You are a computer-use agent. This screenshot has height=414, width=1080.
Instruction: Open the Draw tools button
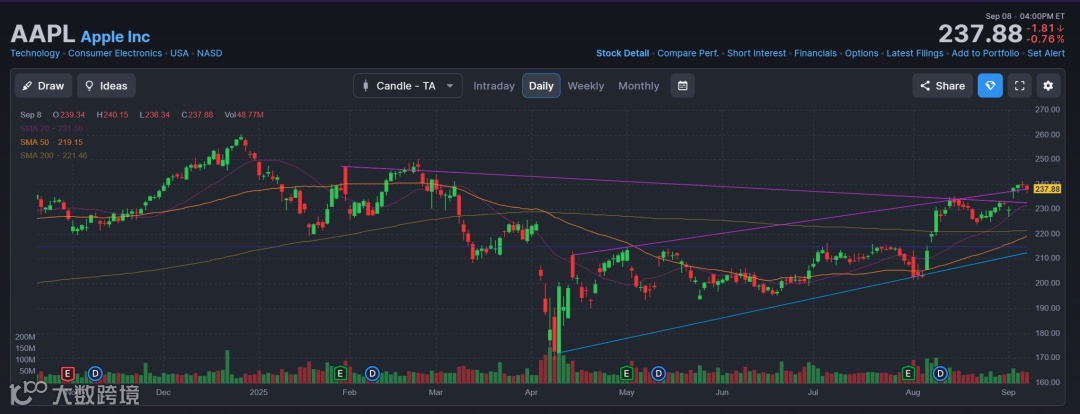pyautogui.click(x=43, y=85)
